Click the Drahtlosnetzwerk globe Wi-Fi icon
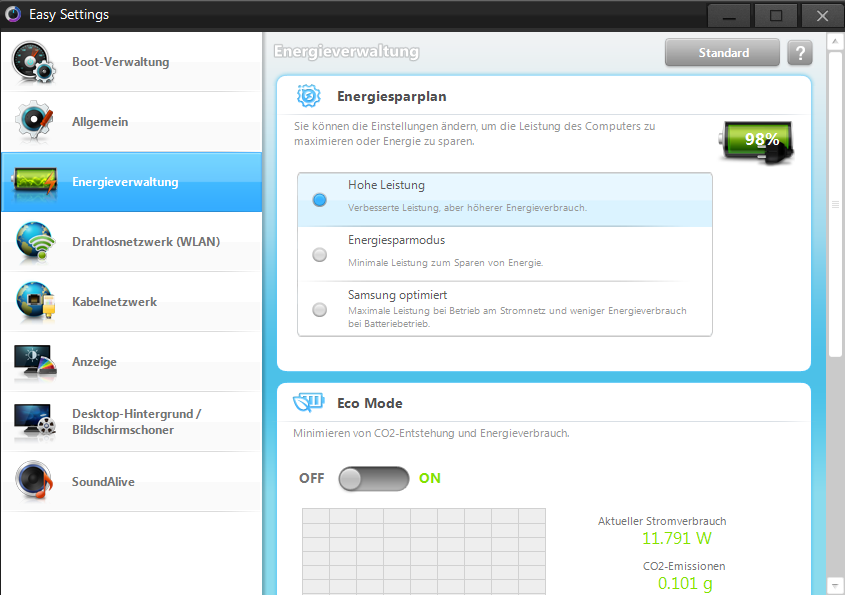845x595 pixels. [x=35, y=242]
